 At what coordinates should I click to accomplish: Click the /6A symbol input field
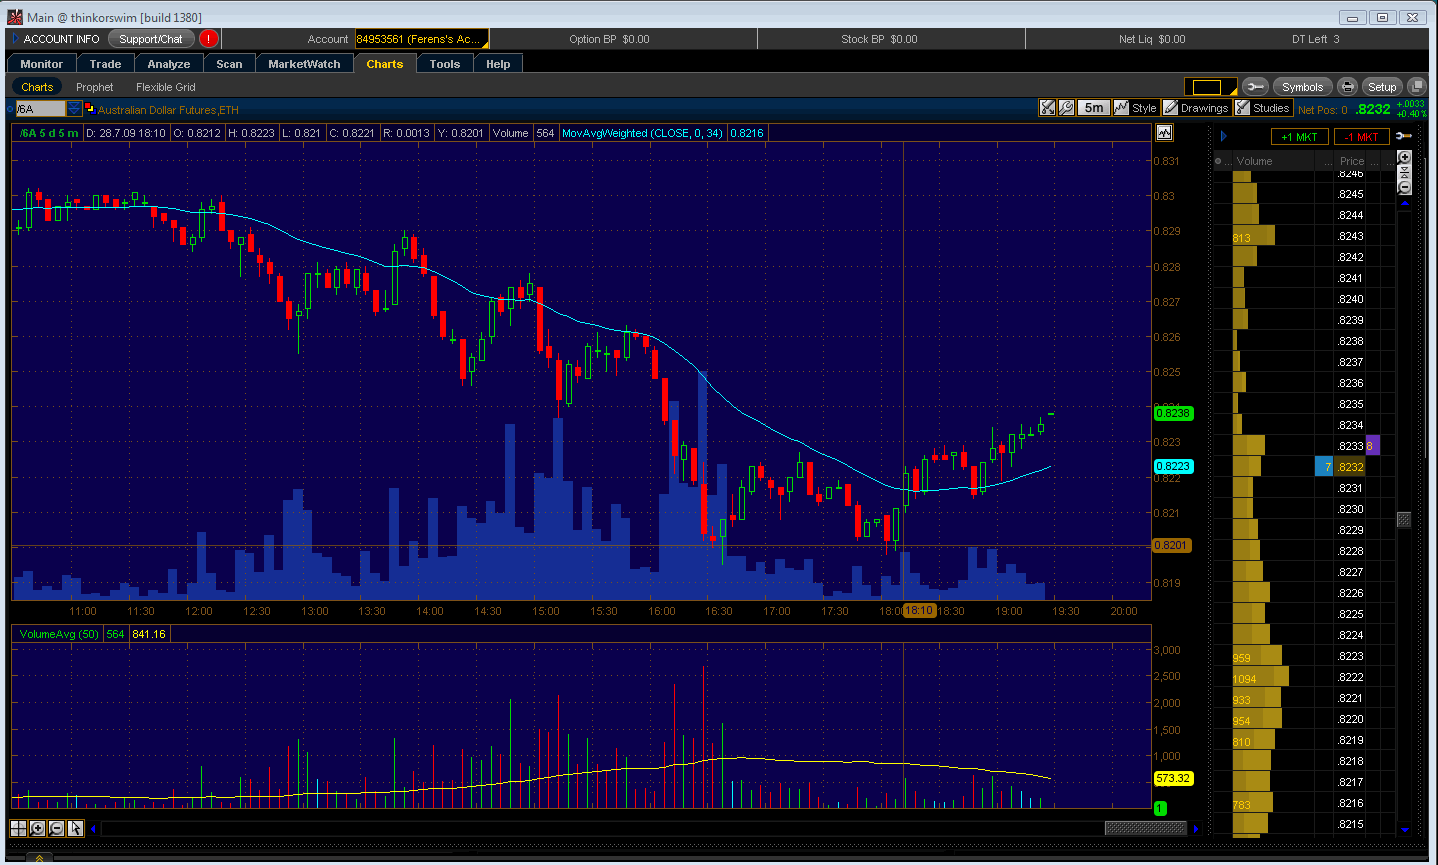point(40,109)
